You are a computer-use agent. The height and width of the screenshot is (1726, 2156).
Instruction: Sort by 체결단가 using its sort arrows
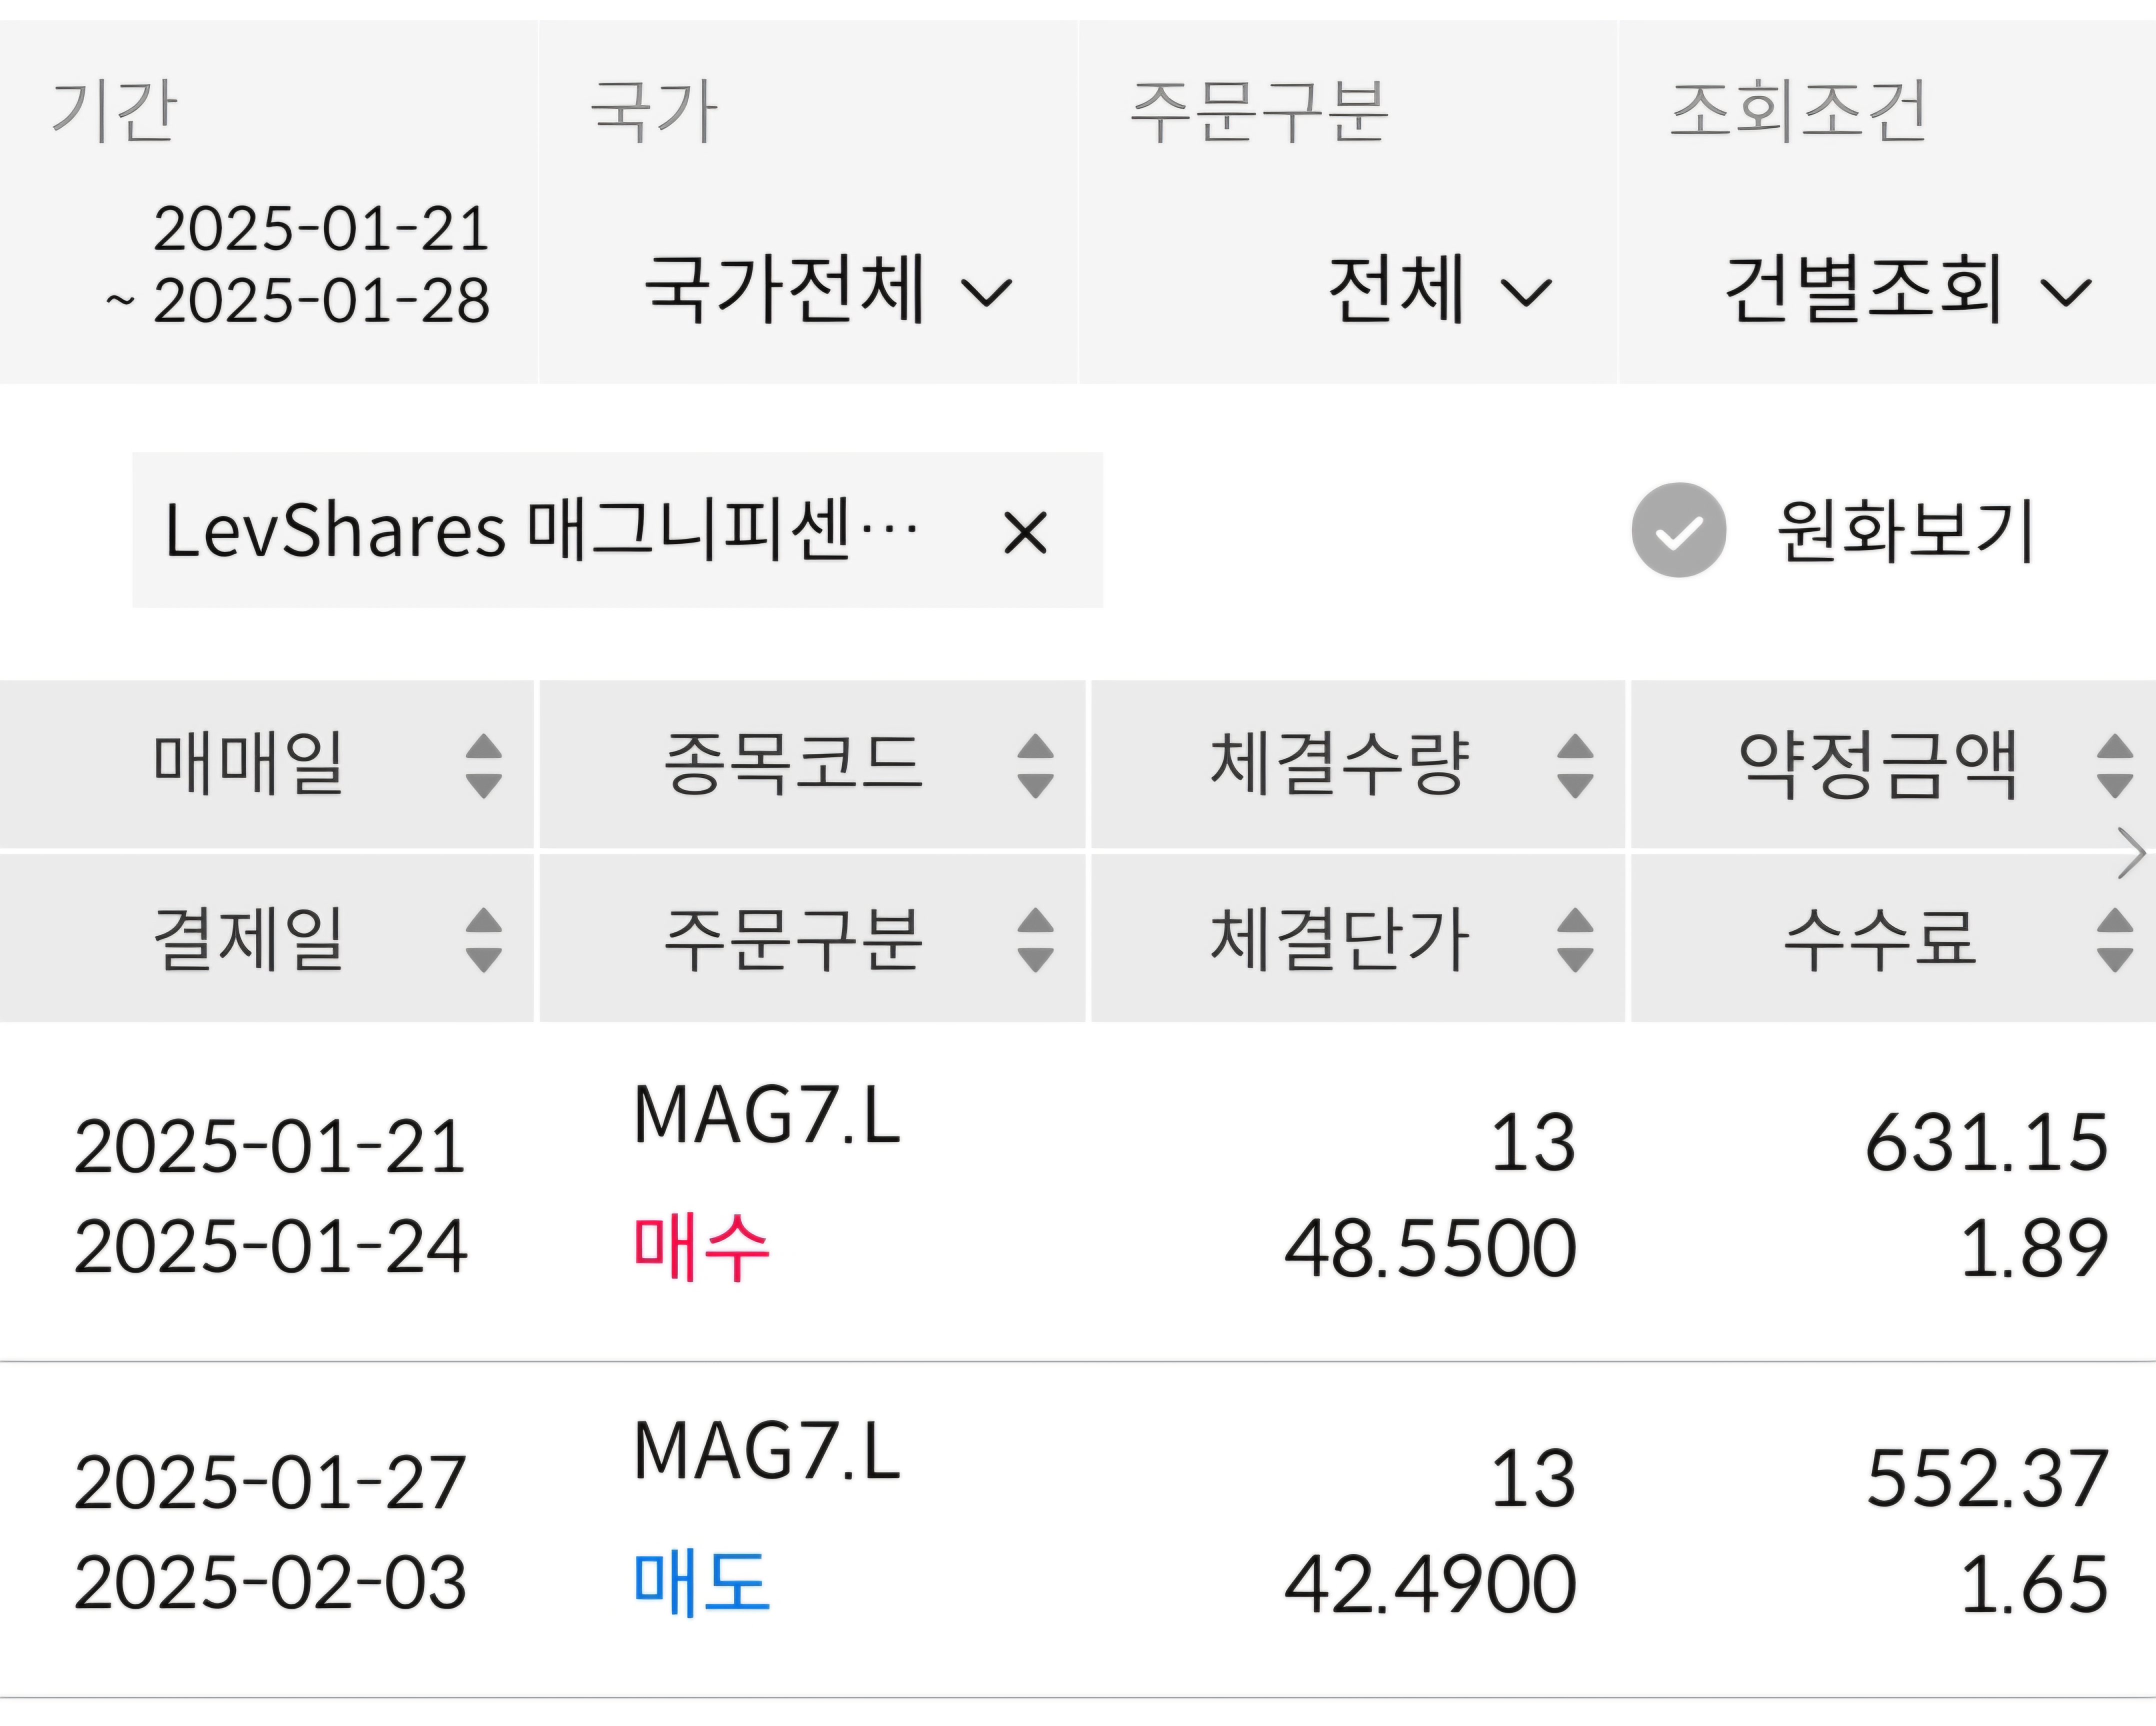tap(1575, 940)
